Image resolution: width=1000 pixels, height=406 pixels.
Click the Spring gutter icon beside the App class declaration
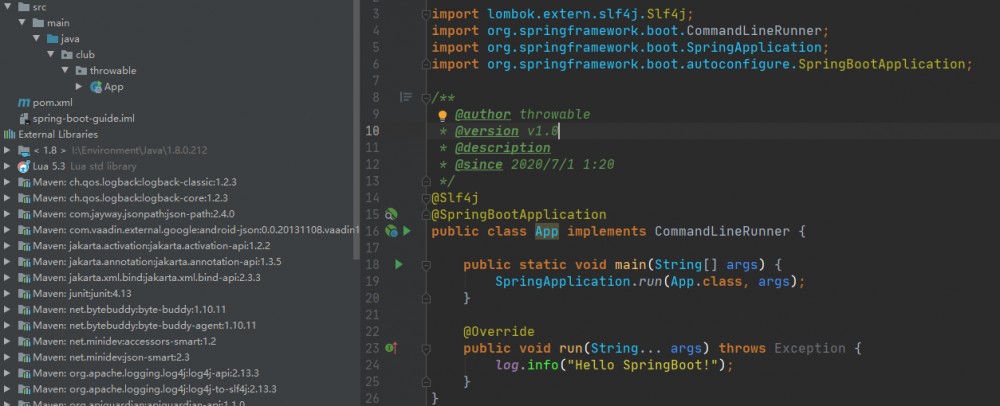click(392, 231)
